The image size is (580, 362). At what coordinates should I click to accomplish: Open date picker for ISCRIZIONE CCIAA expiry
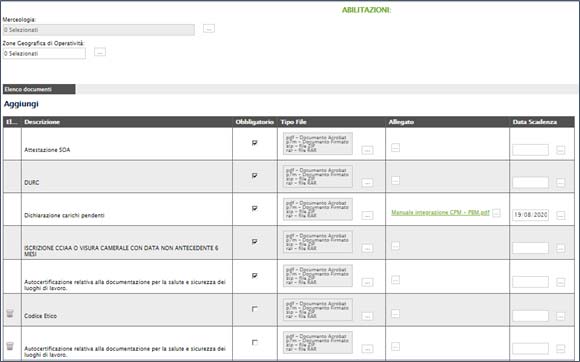pos(561,248)
